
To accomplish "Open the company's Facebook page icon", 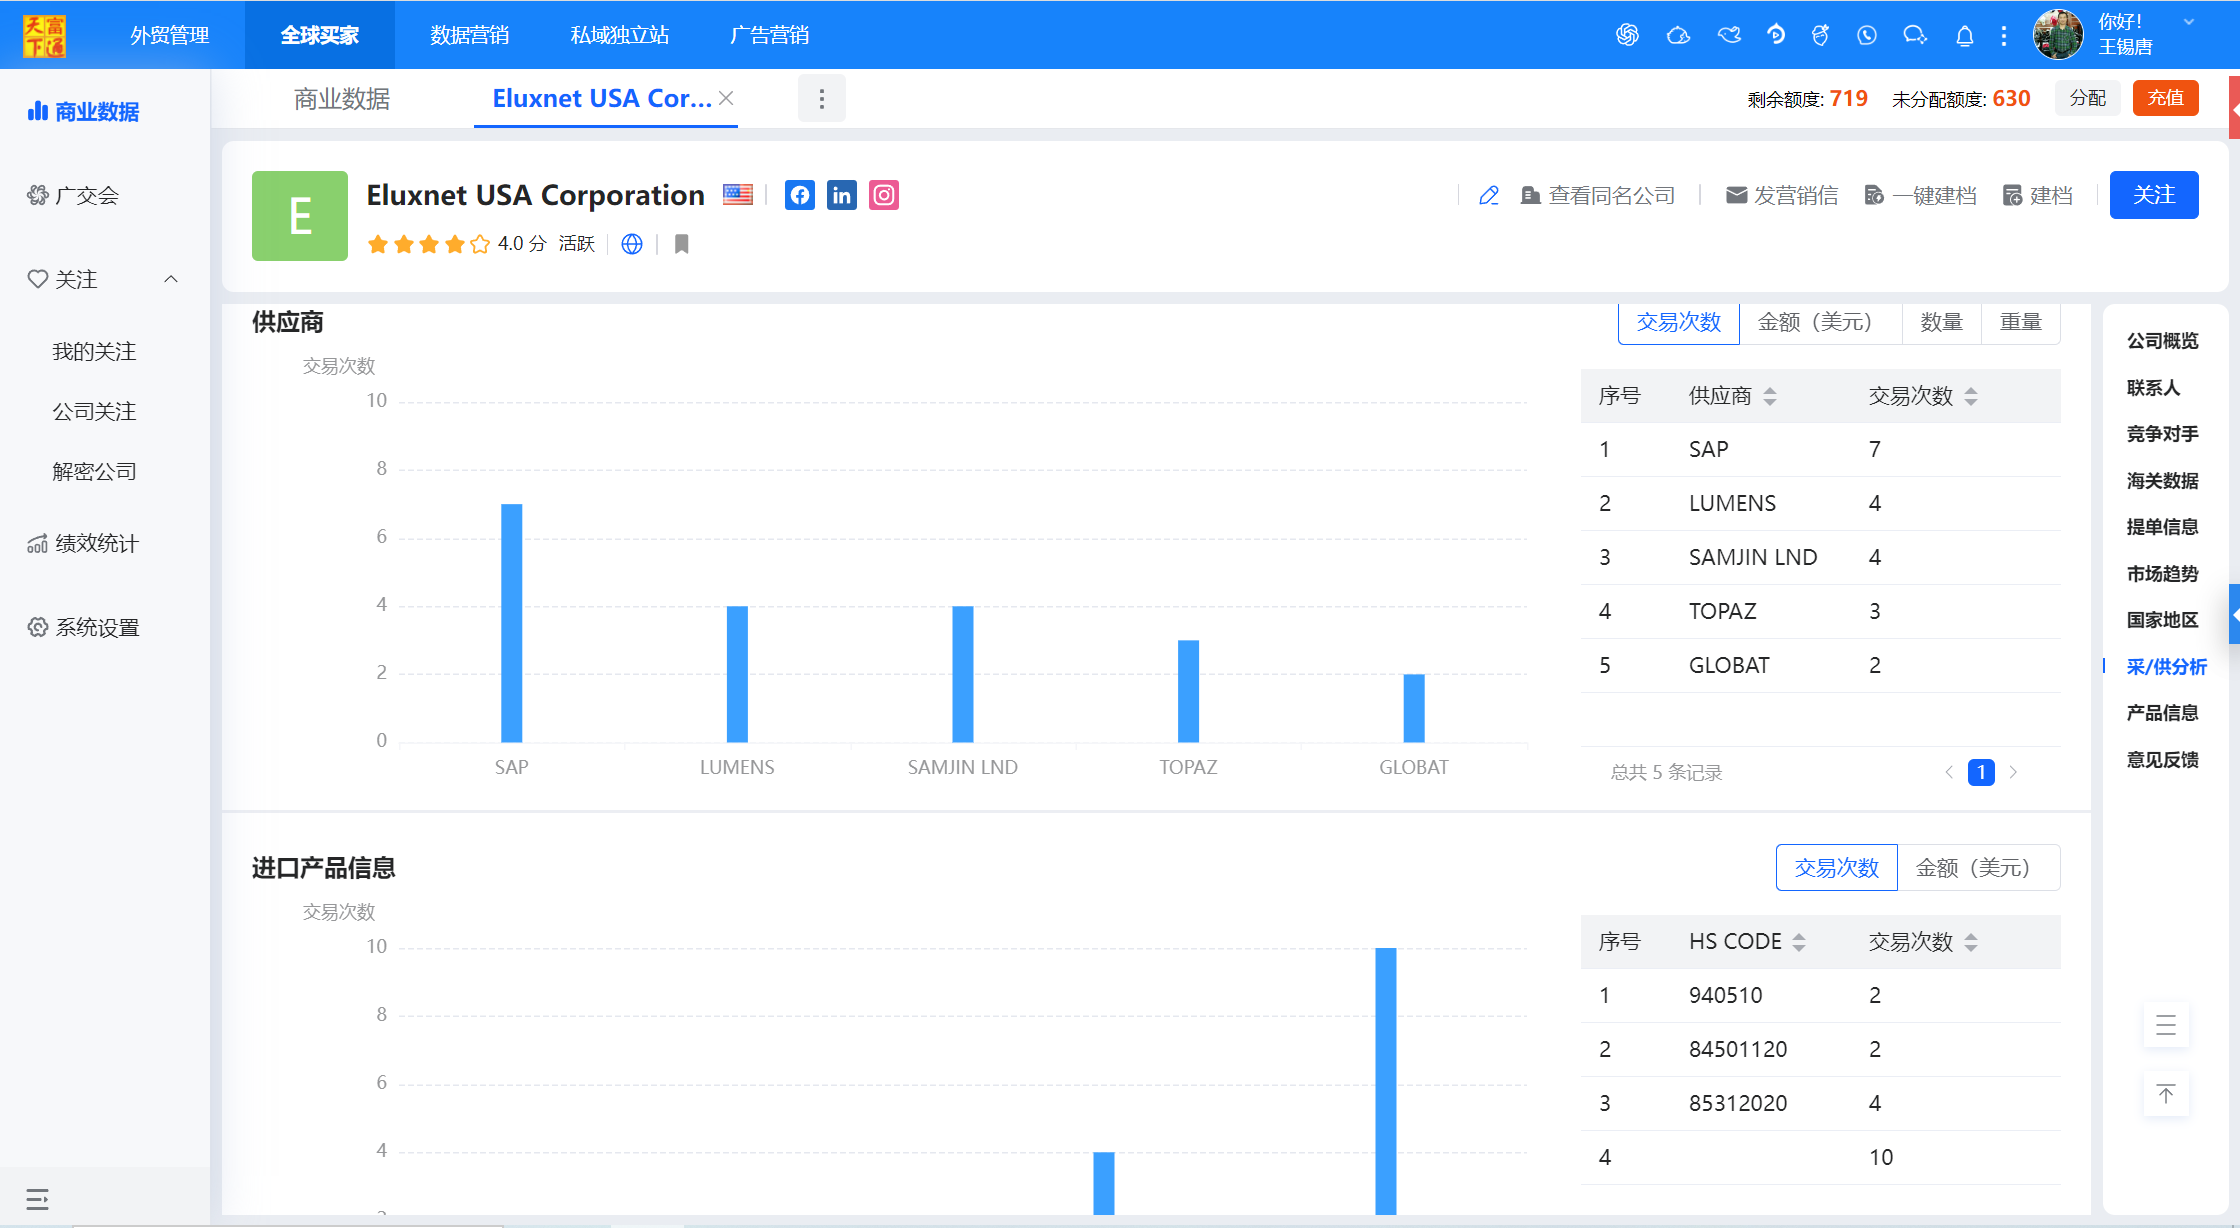I will 800,195.
